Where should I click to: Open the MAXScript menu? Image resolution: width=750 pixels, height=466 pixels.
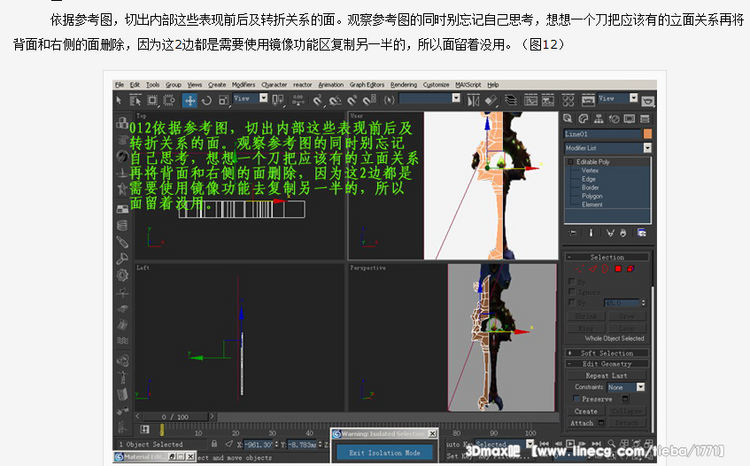click(x=468, y=85)
